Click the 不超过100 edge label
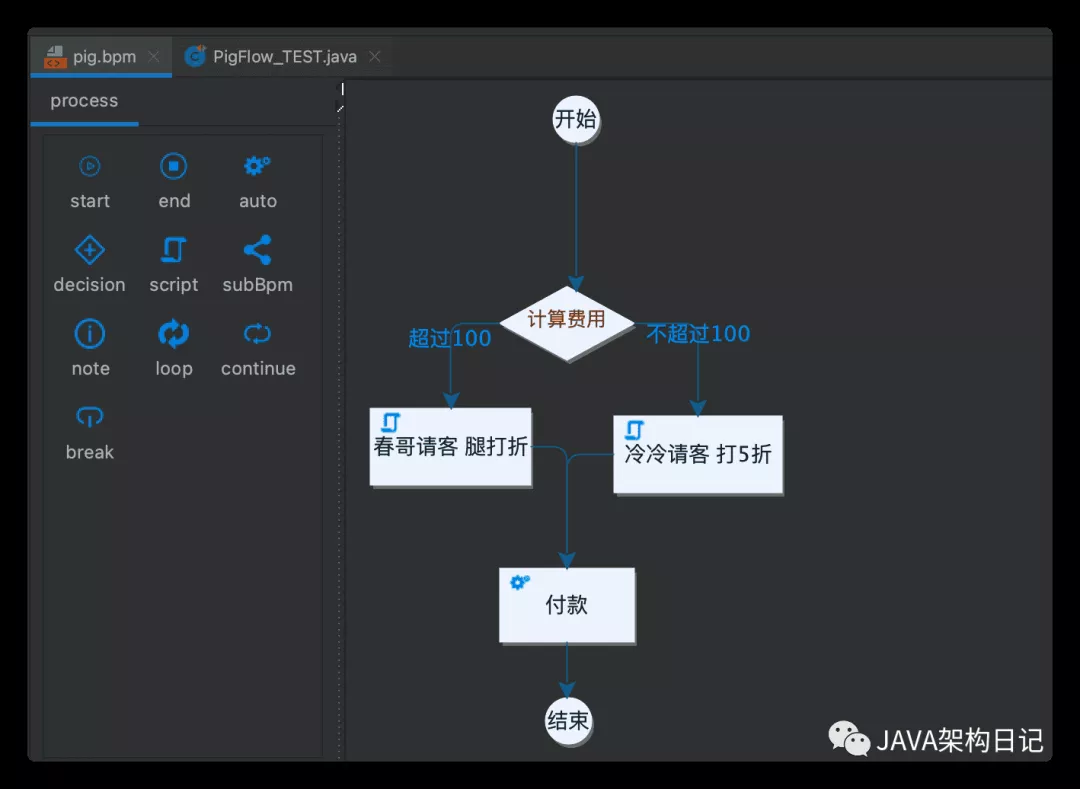1080x789 pixels. point(698,334)
